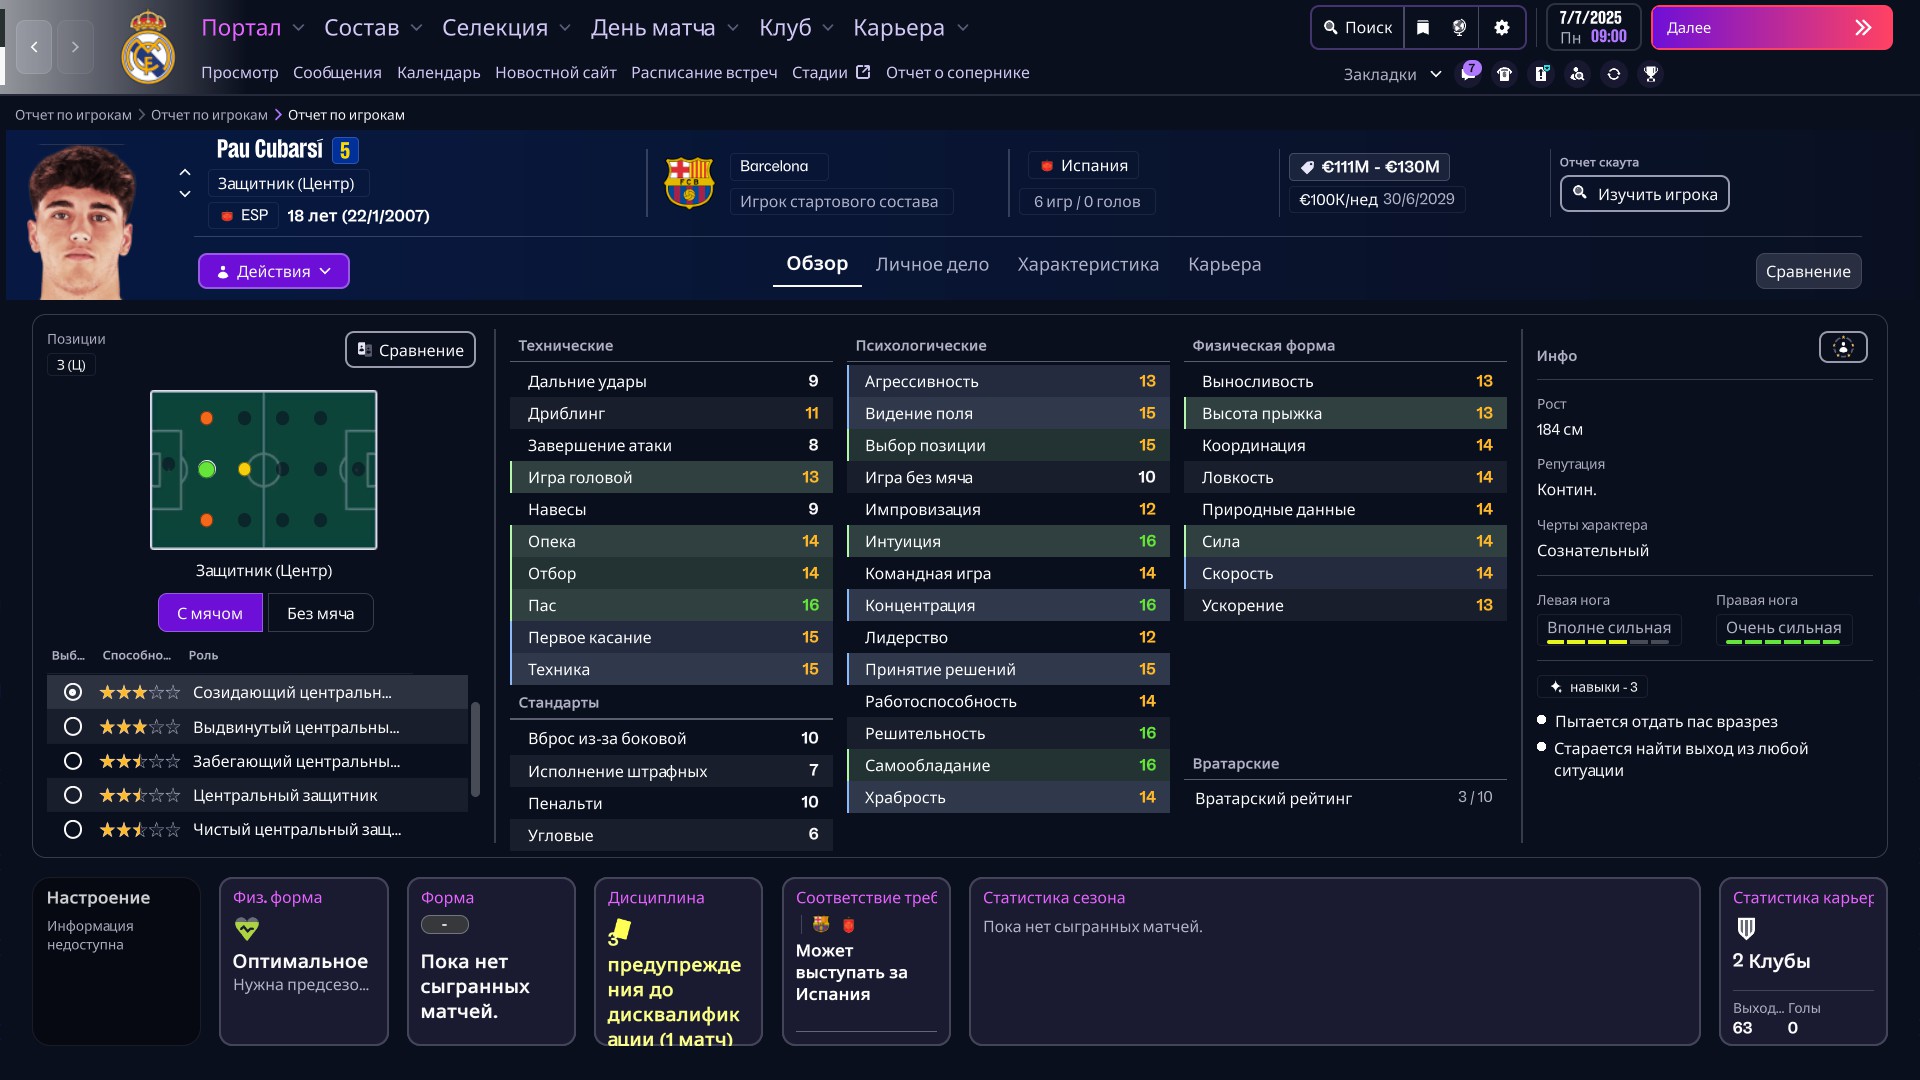Click the attribute polygon view icon in Инфо
1920x1080 pixels.
pos(1842,347)
